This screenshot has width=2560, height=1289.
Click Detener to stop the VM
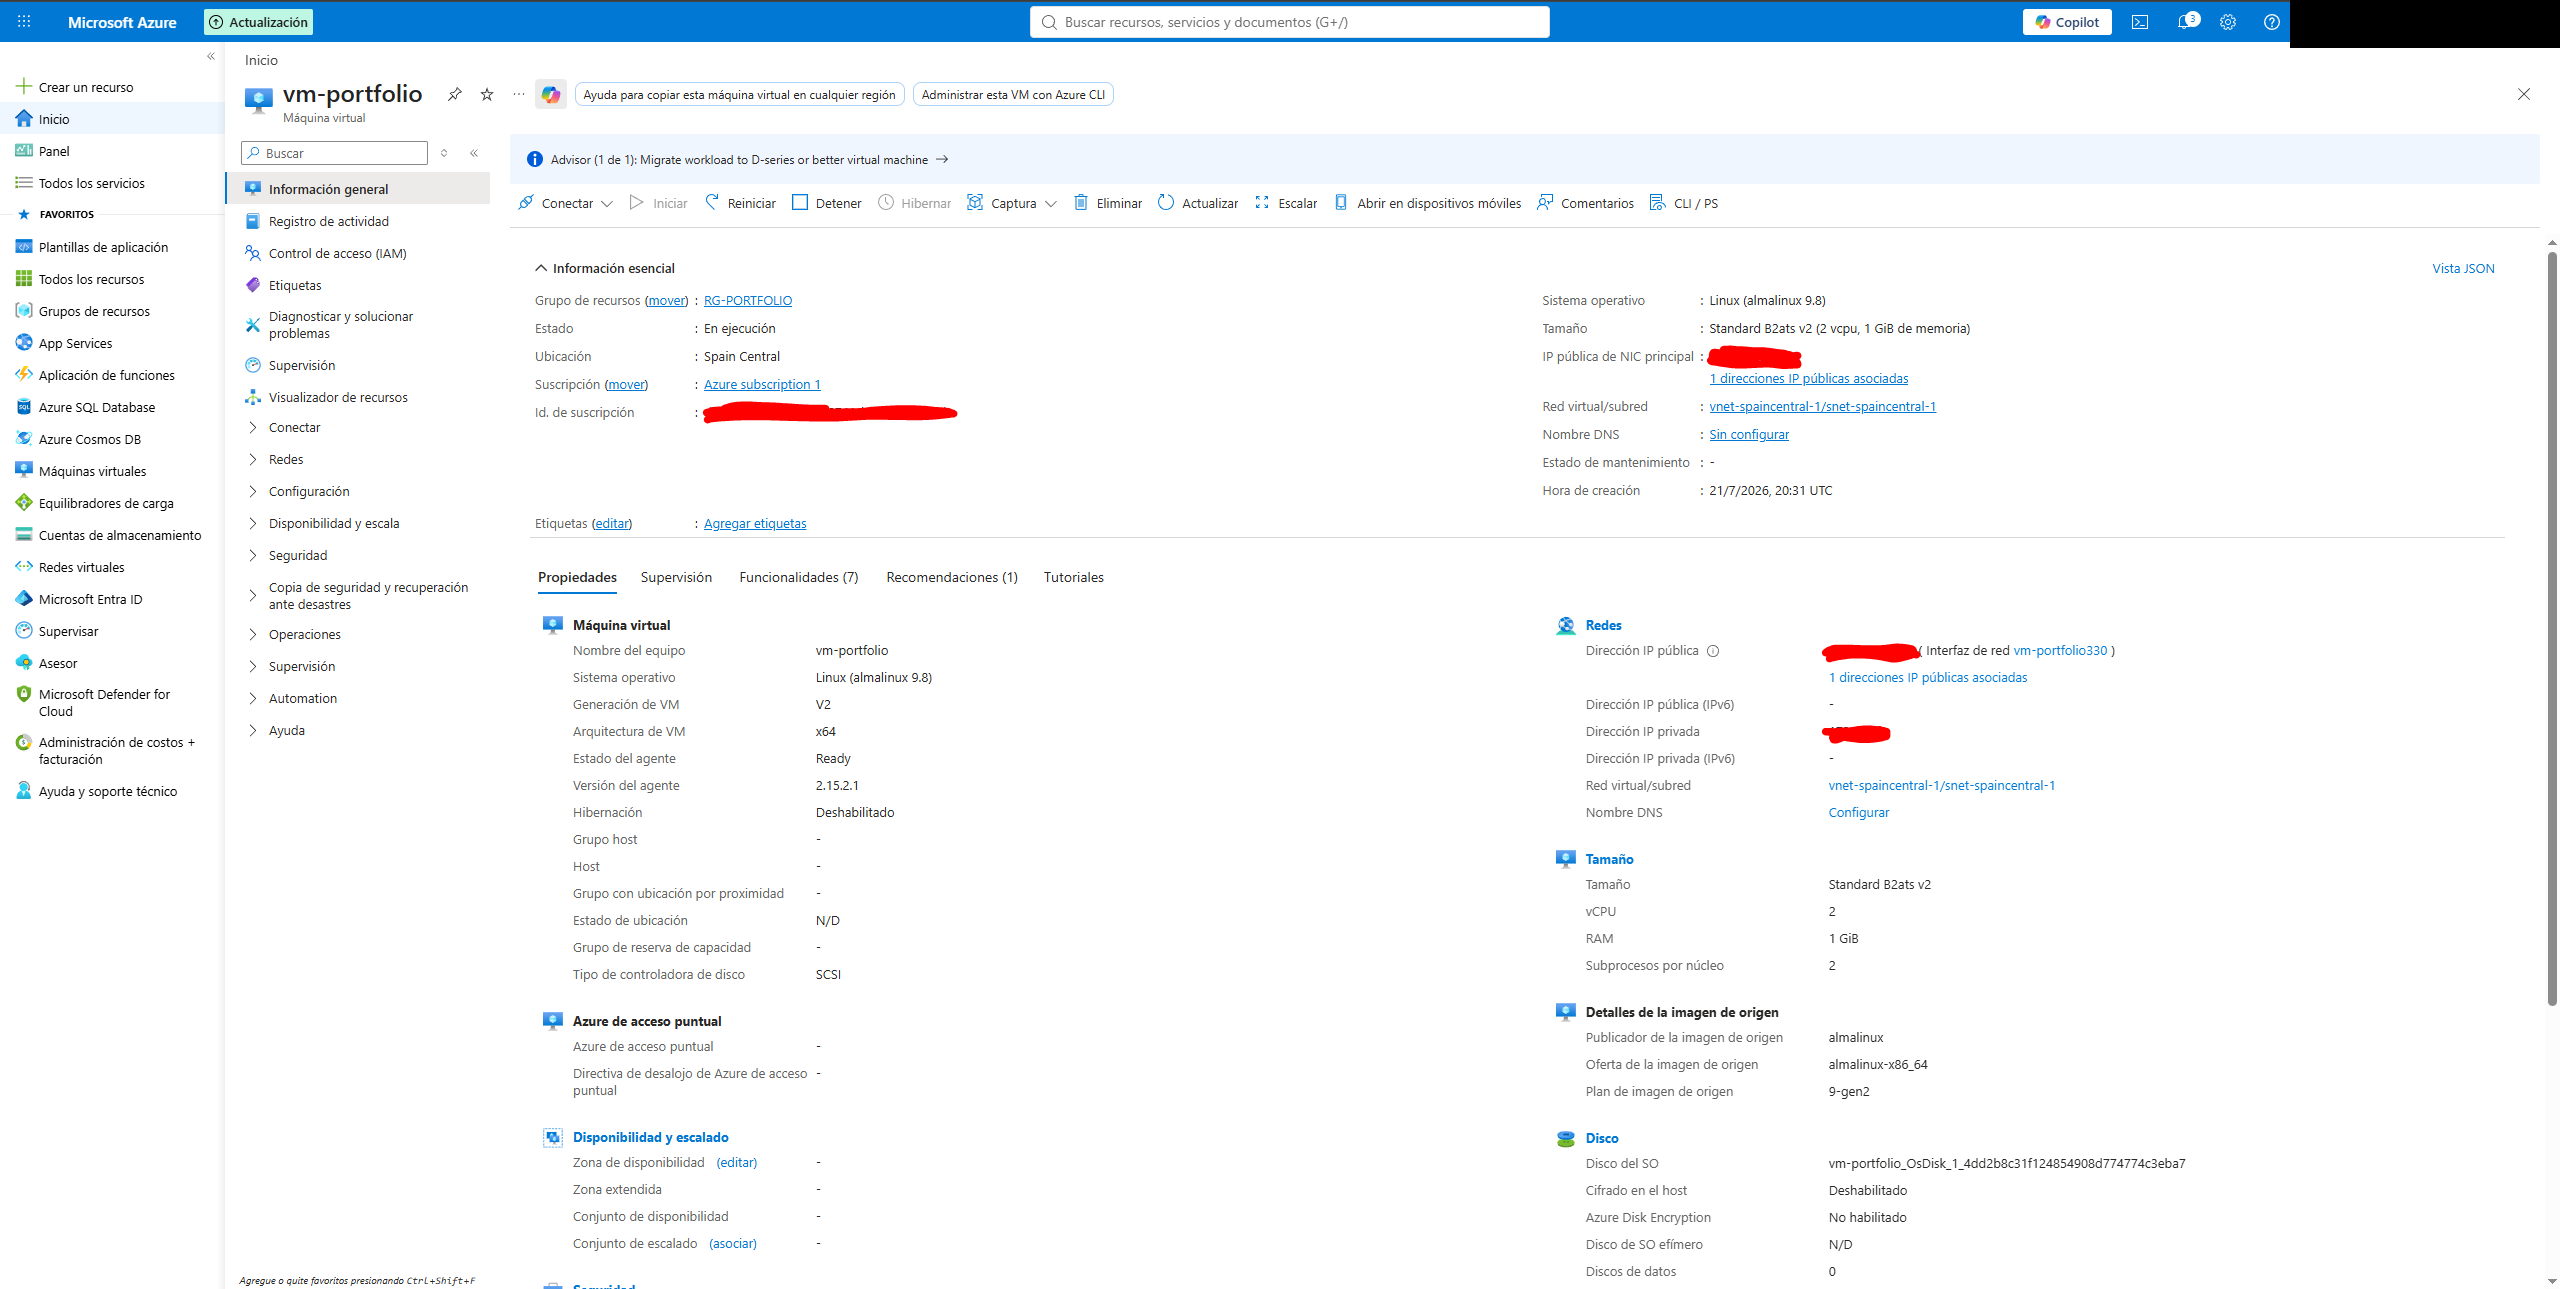pos(827,203)
